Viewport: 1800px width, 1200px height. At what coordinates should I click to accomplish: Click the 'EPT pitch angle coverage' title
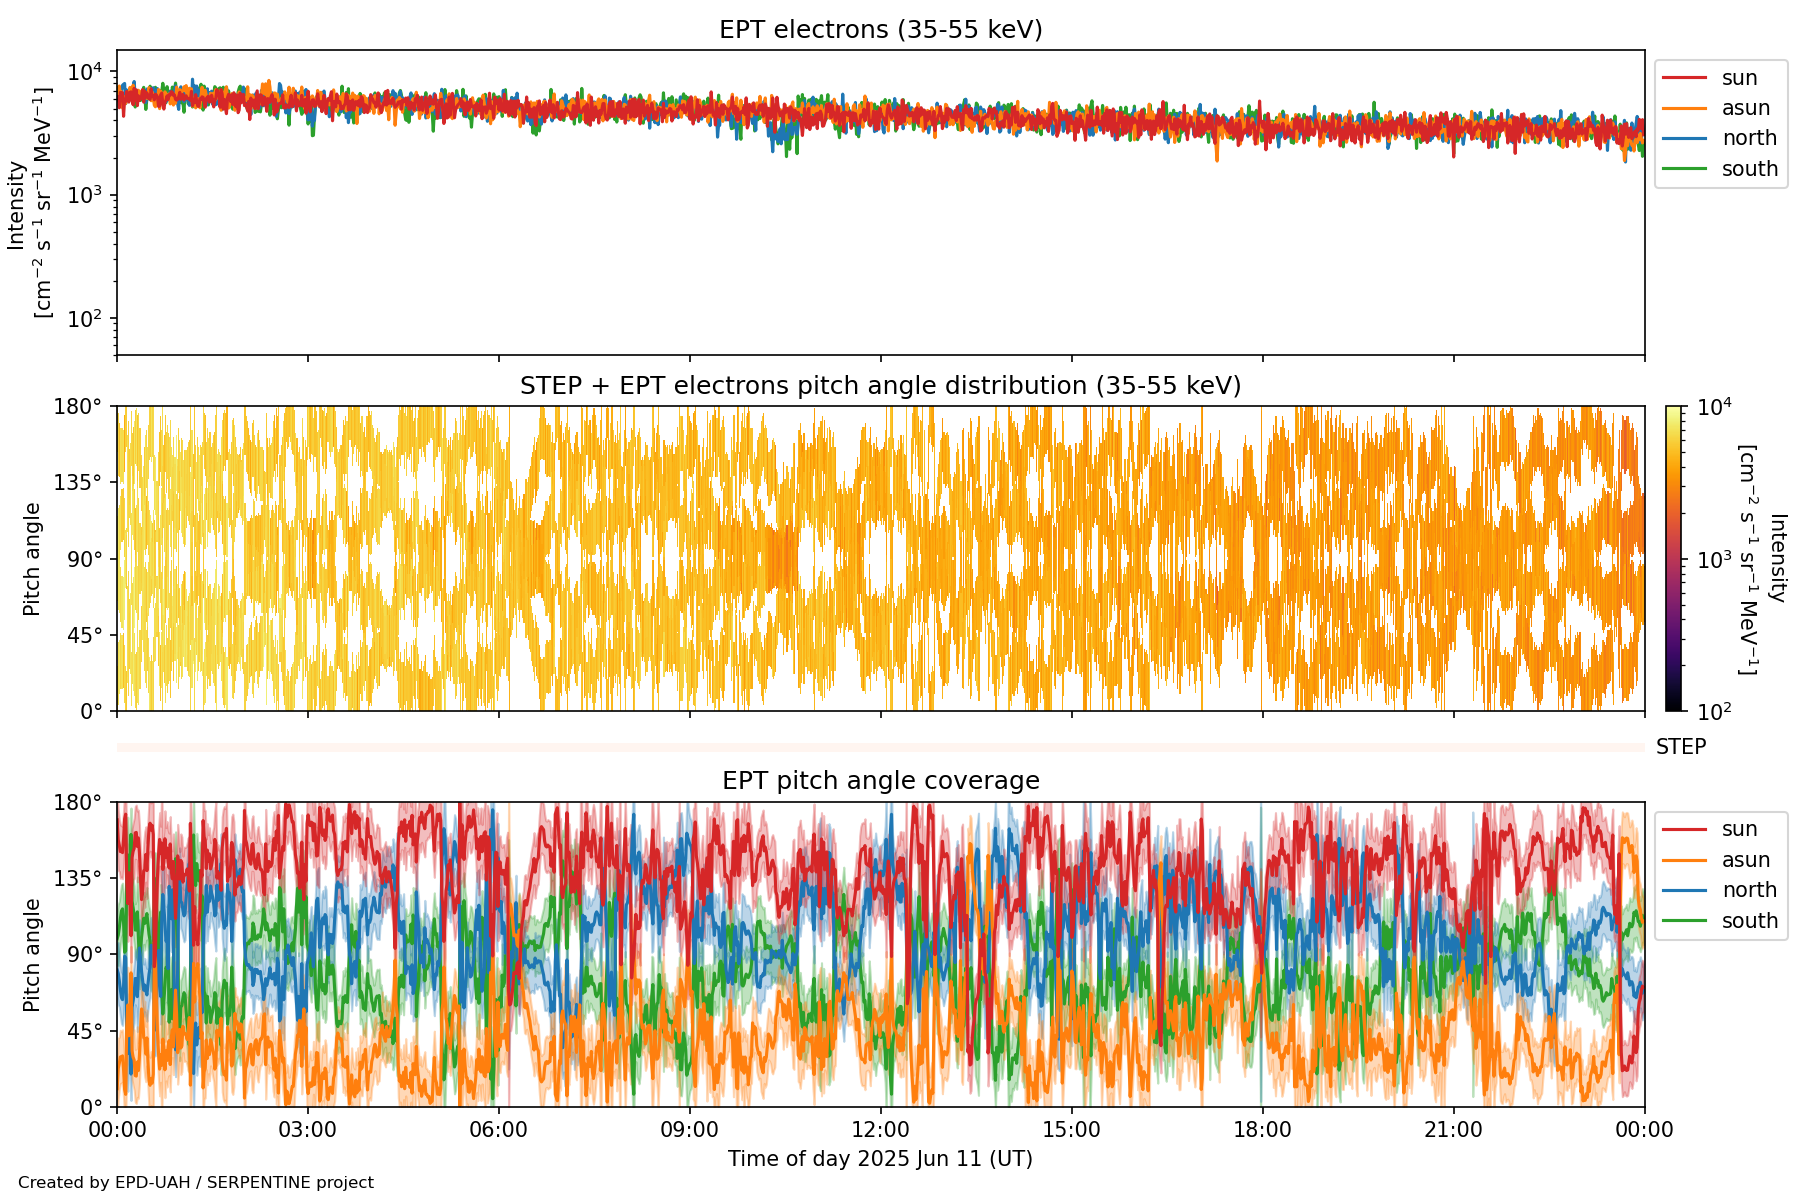tap(880, 781)
